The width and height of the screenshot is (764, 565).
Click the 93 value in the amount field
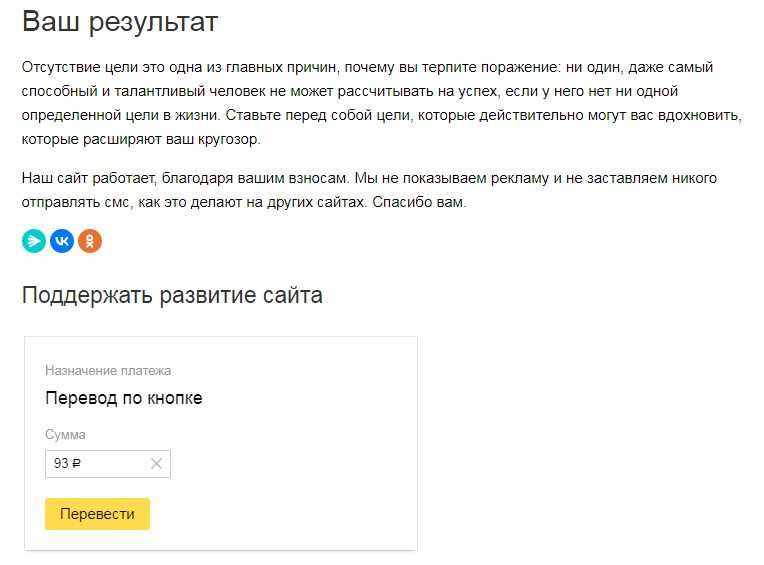(x=61, y=463)
